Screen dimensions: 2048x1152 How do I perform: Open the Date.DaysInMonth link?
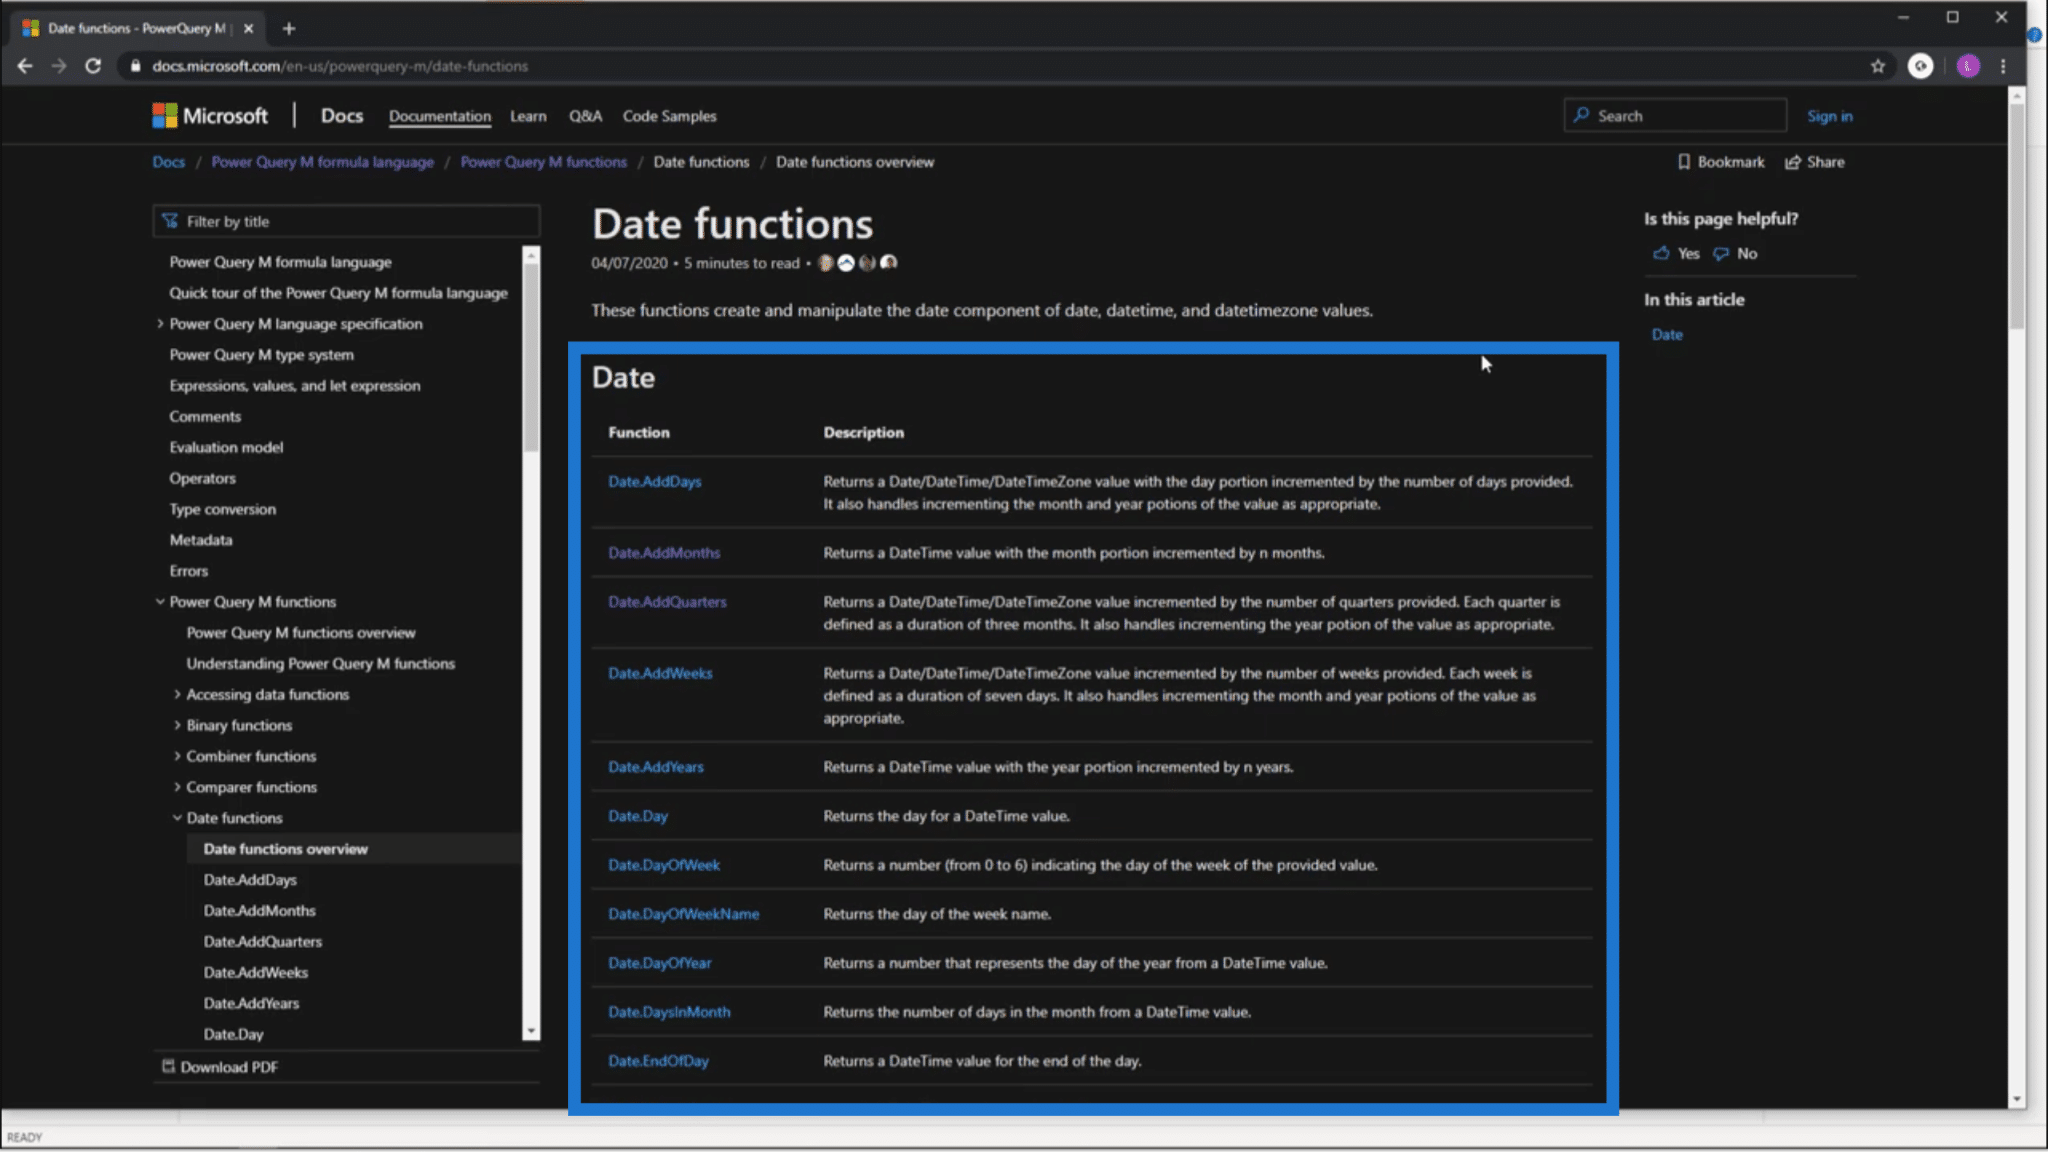pyautogui.click(x=669, y=1012)
